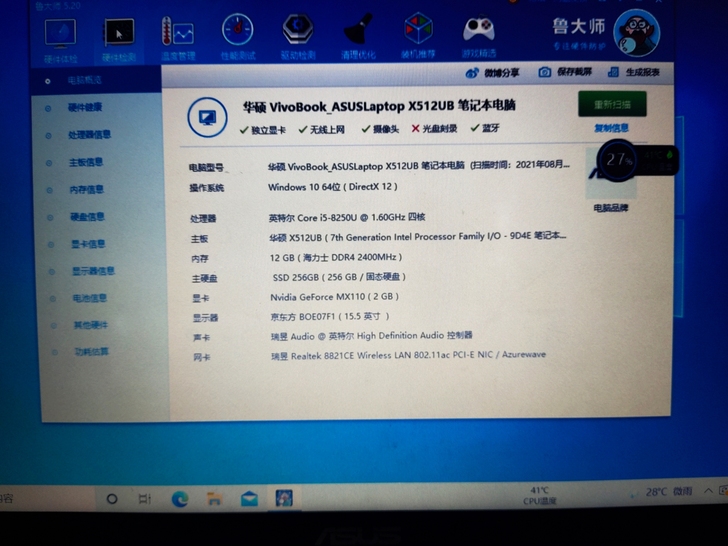Screen dimensions: 728x546
Task: Click 28°C weather widget in taskbar
Action: (661, 492)
